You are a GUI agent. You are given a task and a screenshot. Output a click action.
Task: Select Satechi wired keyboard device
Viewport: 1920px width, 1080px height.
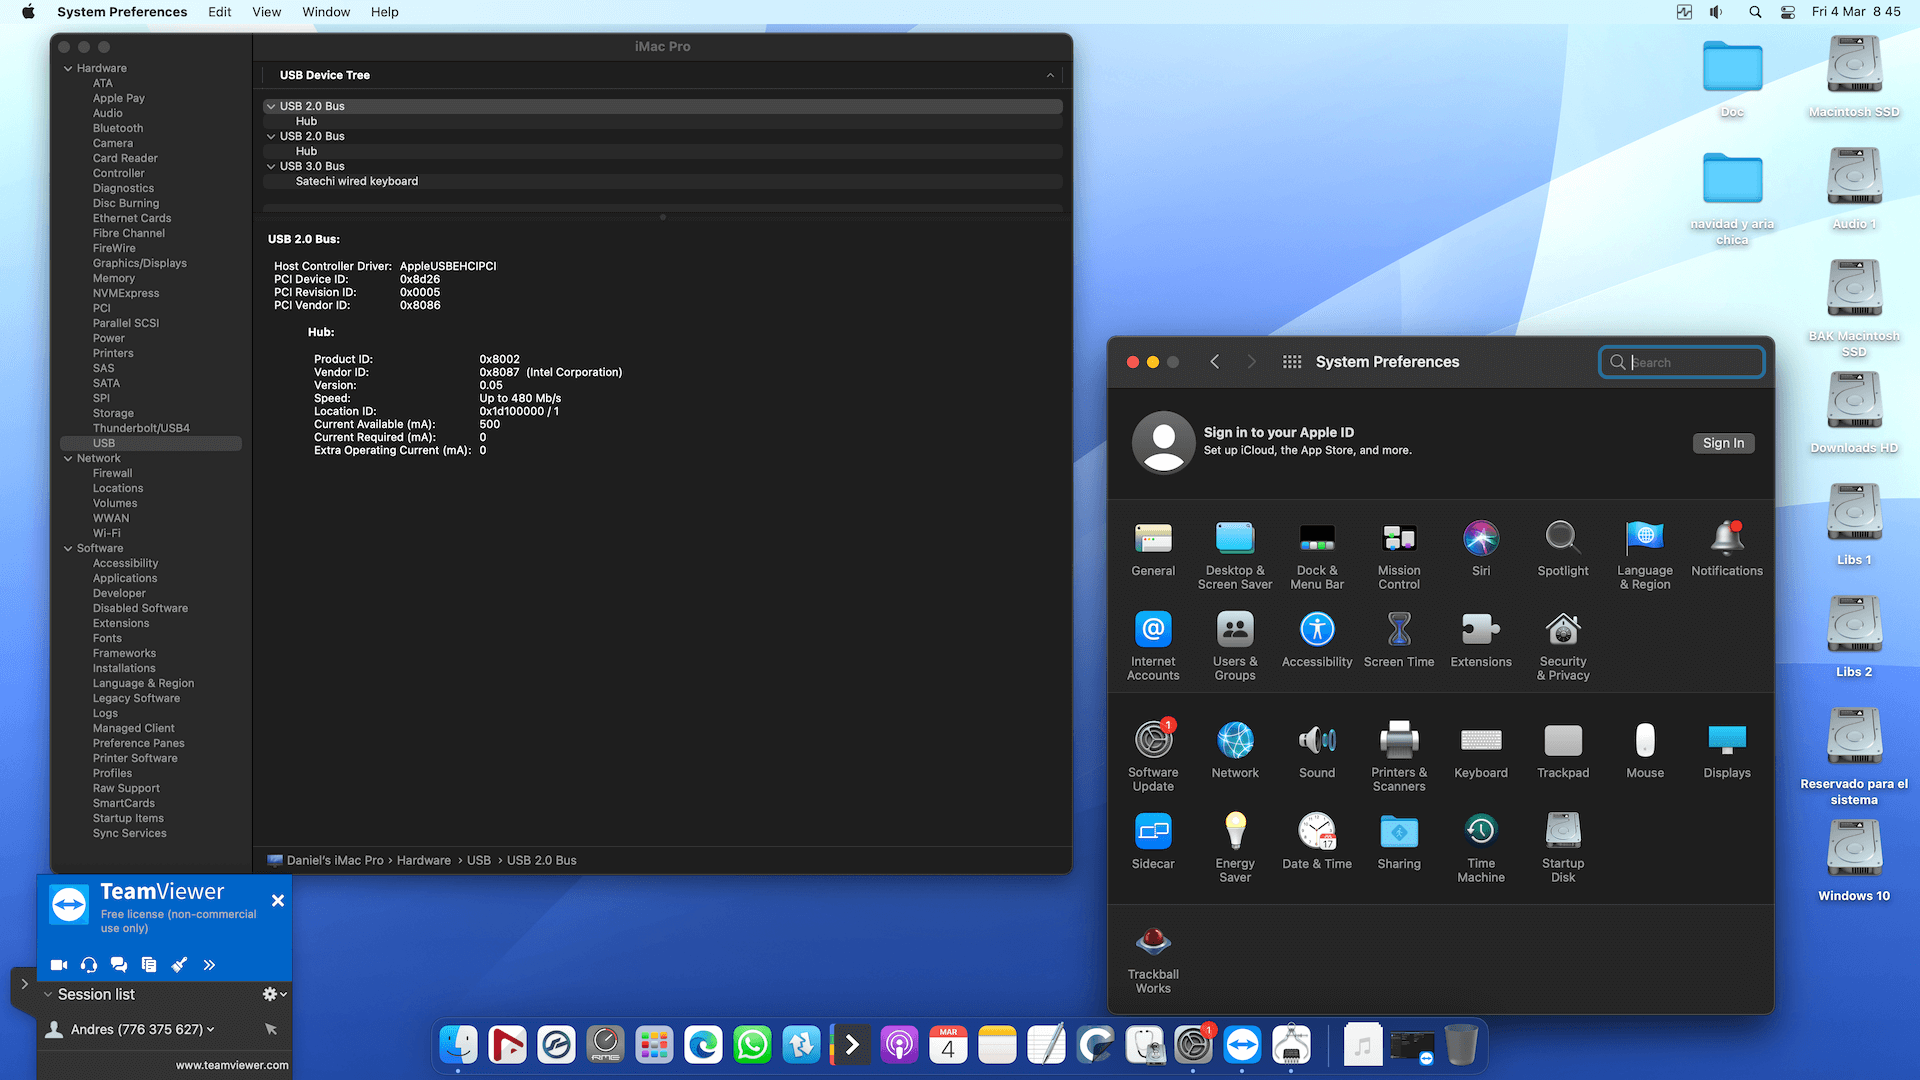click(x=357, y=181)
